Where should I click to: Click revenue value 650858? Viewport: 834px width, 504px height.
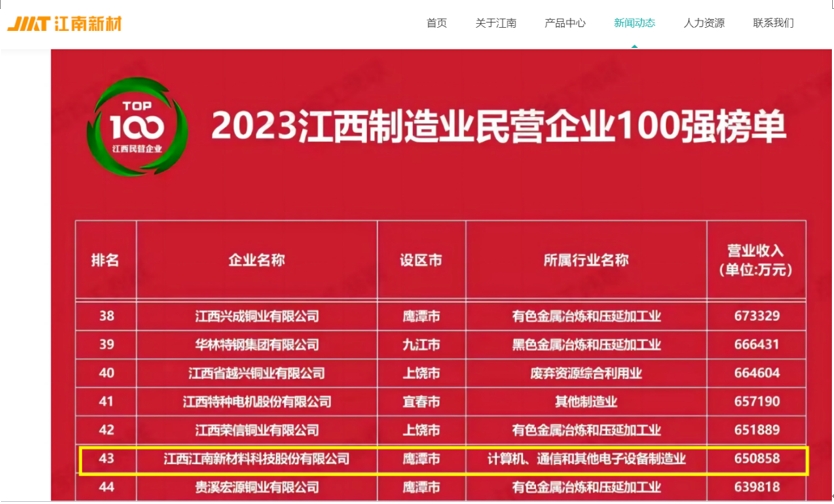pos(757,458)
